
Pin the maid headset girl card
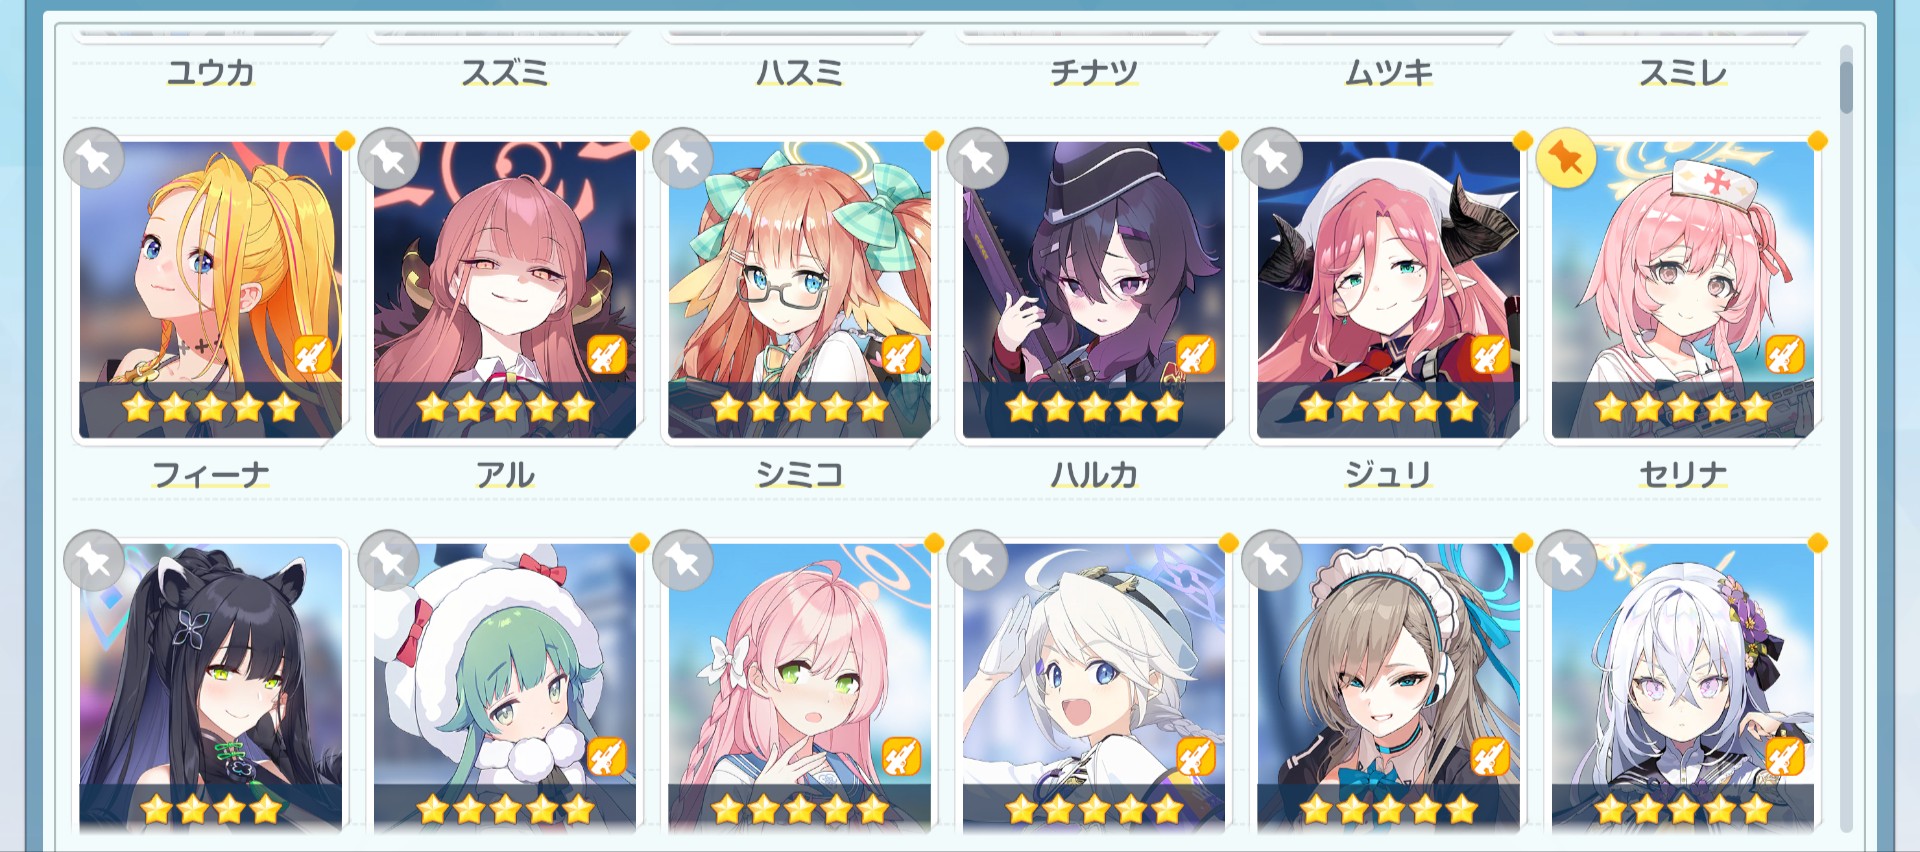pos(1271,560)
